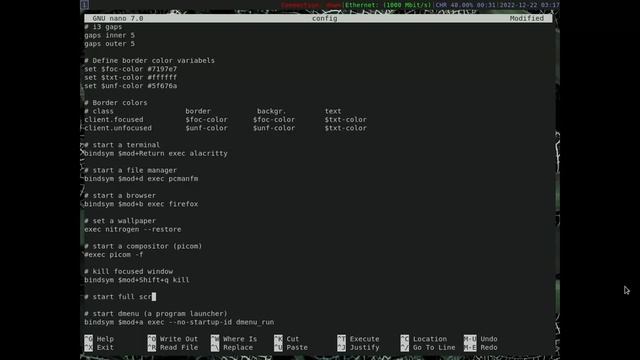Click the "# set a wallpaper" comment
This screenshot has height=360, width=640.
pos(120,221)
